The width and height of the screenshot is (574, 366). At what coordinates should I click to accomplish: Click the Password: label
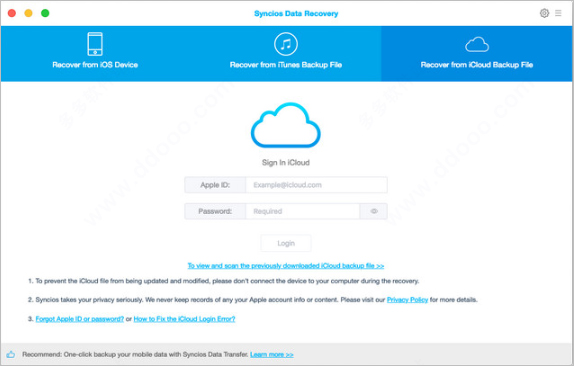(x=215, y=211)
